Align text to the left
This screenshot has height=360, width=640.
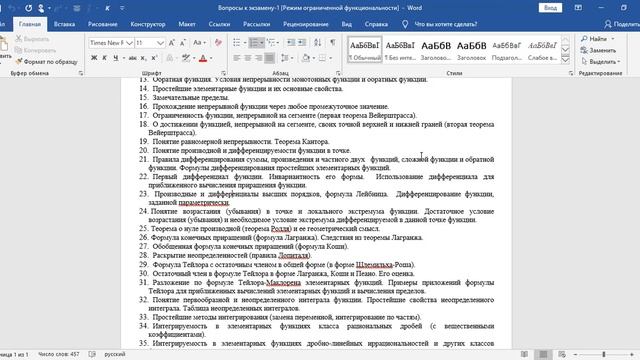click(237, 58)
